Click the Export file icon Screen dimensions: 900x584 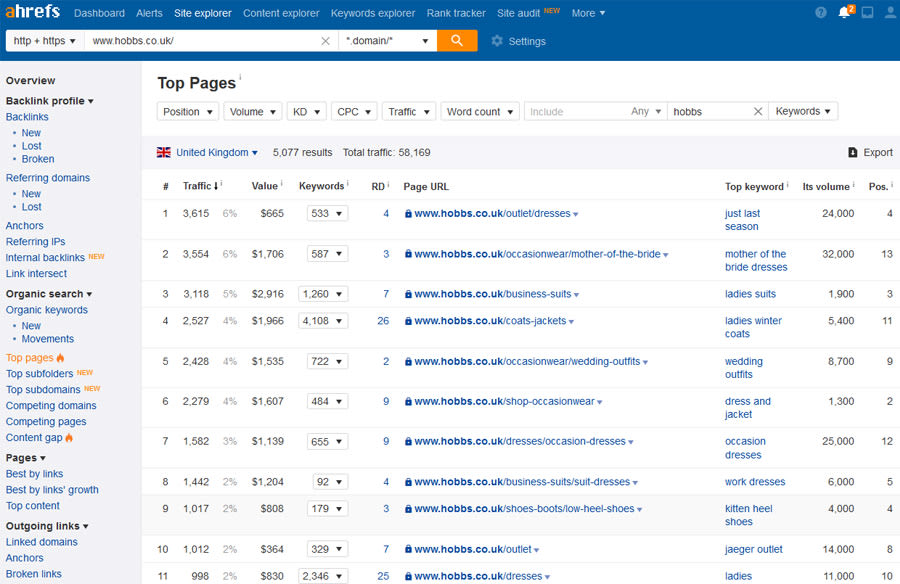pos(853,152)
